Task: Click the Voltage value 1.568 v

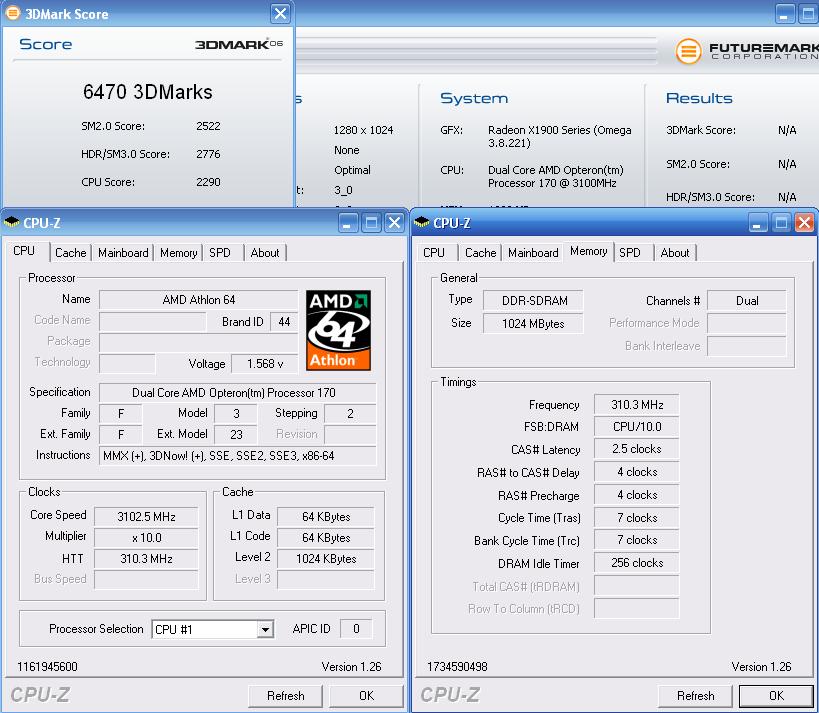Action: [x=265, y=364]
